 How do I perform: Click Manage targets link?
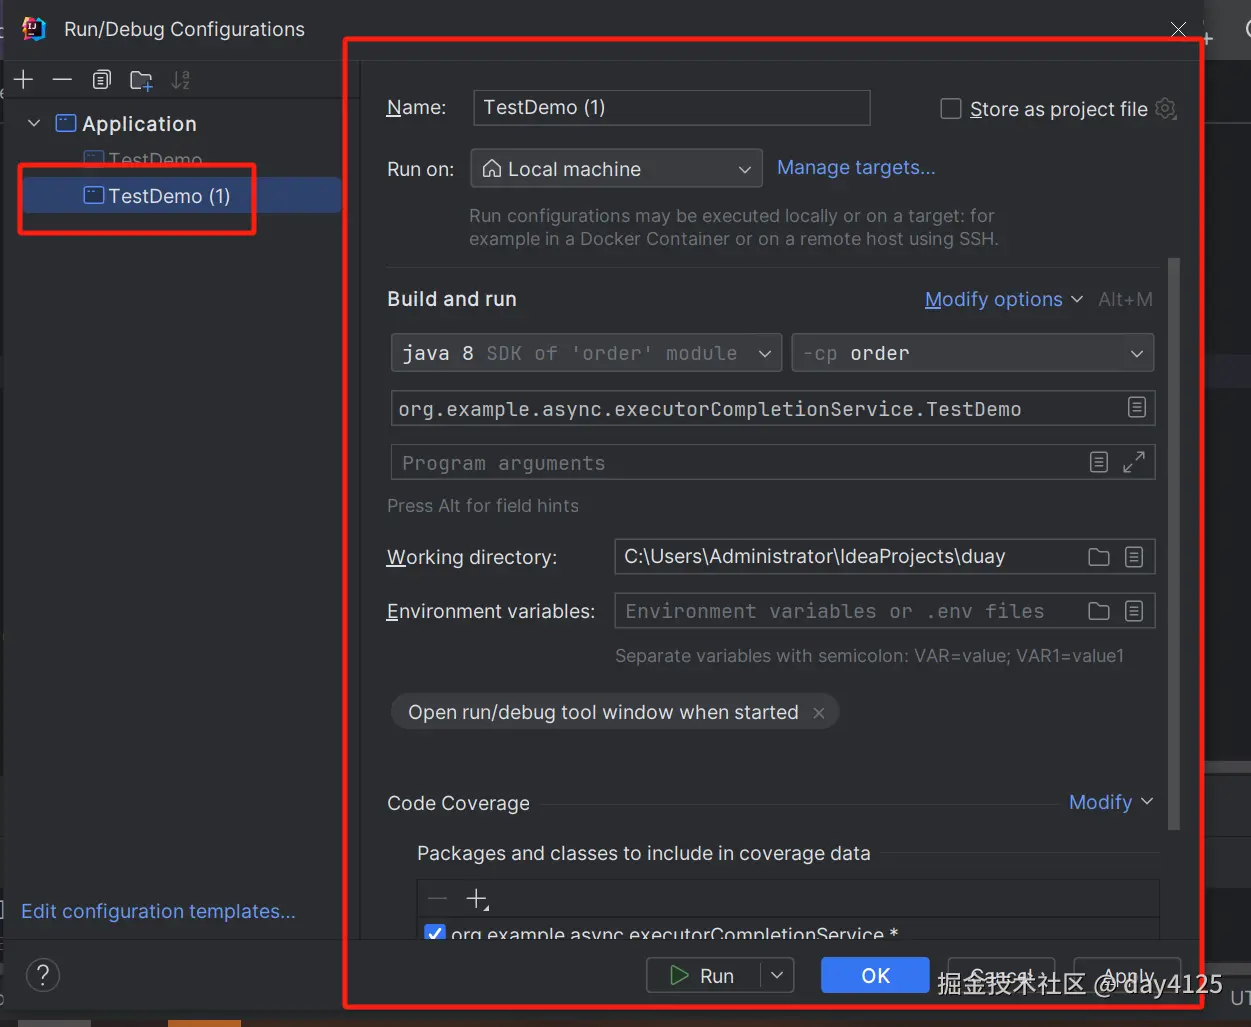[856, 168]
